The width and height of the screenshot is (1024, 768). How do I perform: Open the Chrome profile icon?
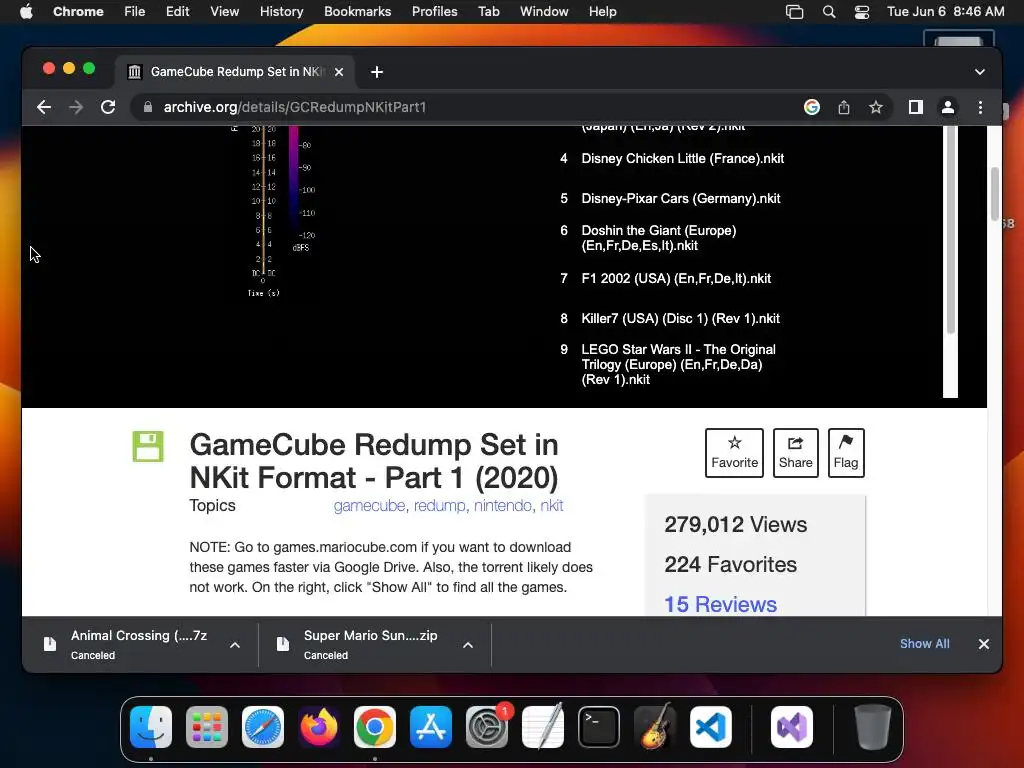(x=948, y=107)
